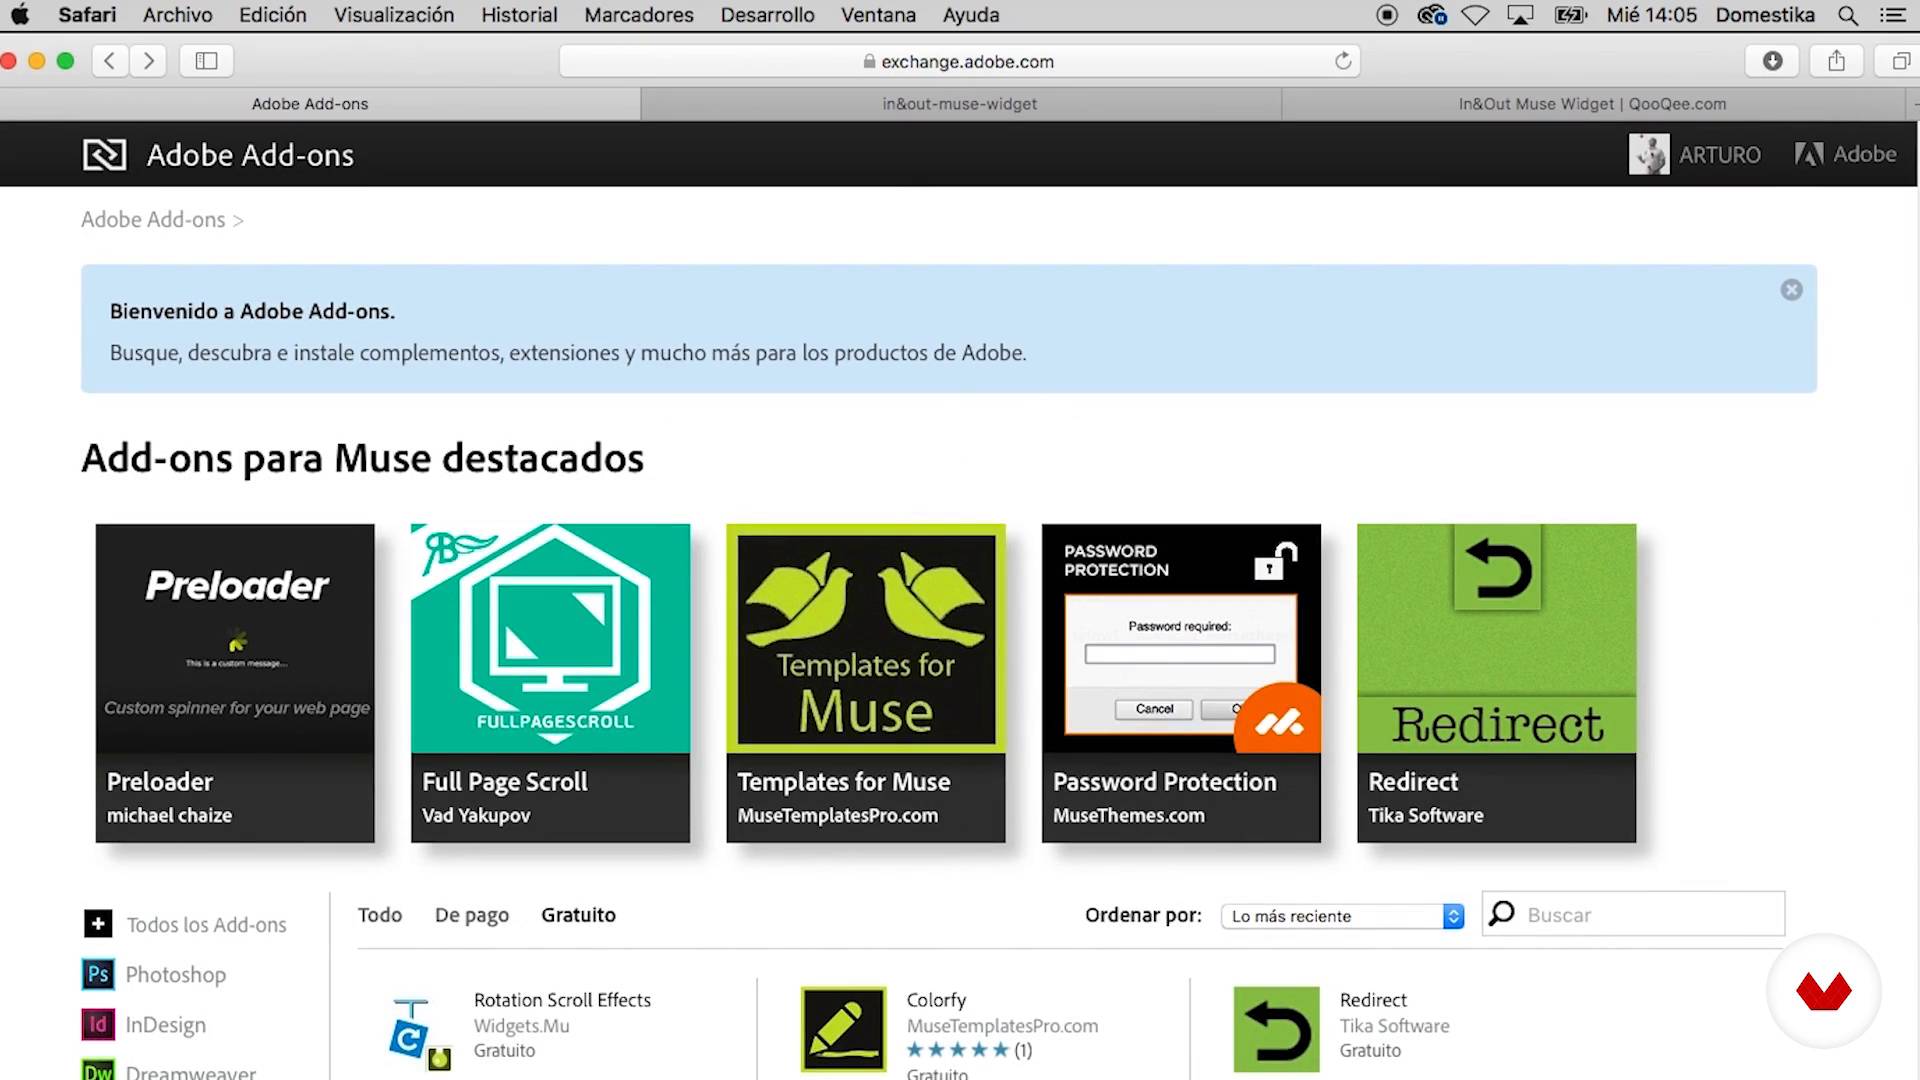
Task: Open Spotlight search in menu bar
Action: click(x=1848, y=15)
